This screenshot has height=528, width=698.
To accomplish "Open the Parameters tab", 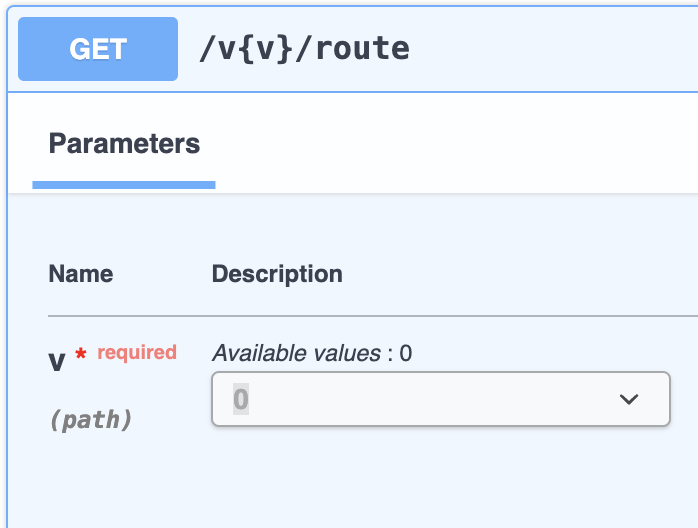I will (124, 144).
